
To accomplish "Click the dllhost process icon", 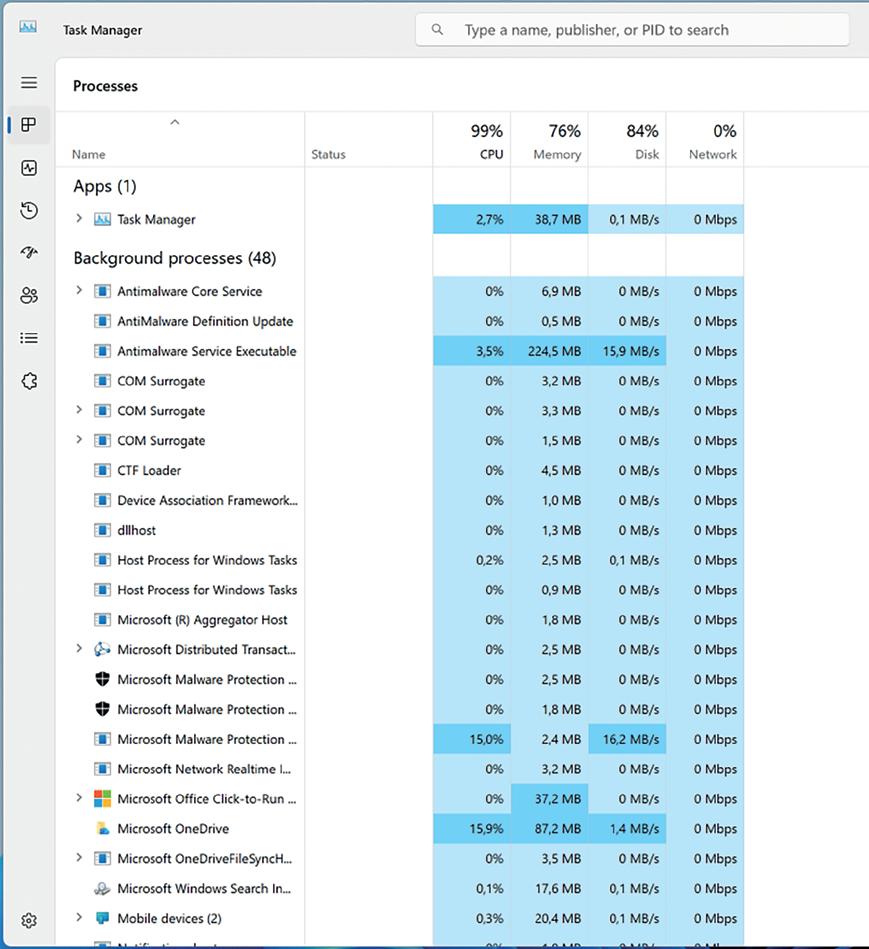I will 102,530.
